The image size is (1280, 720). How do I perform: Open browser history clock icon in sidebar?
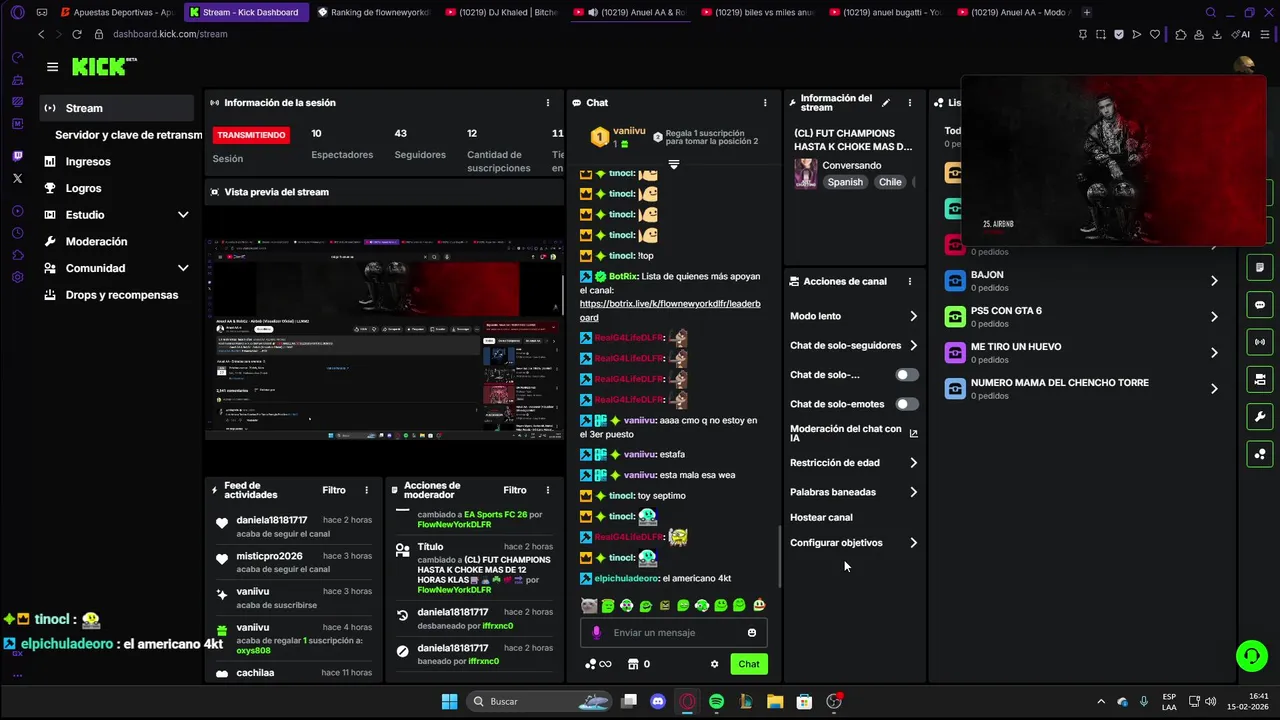[x=18, y=233]
